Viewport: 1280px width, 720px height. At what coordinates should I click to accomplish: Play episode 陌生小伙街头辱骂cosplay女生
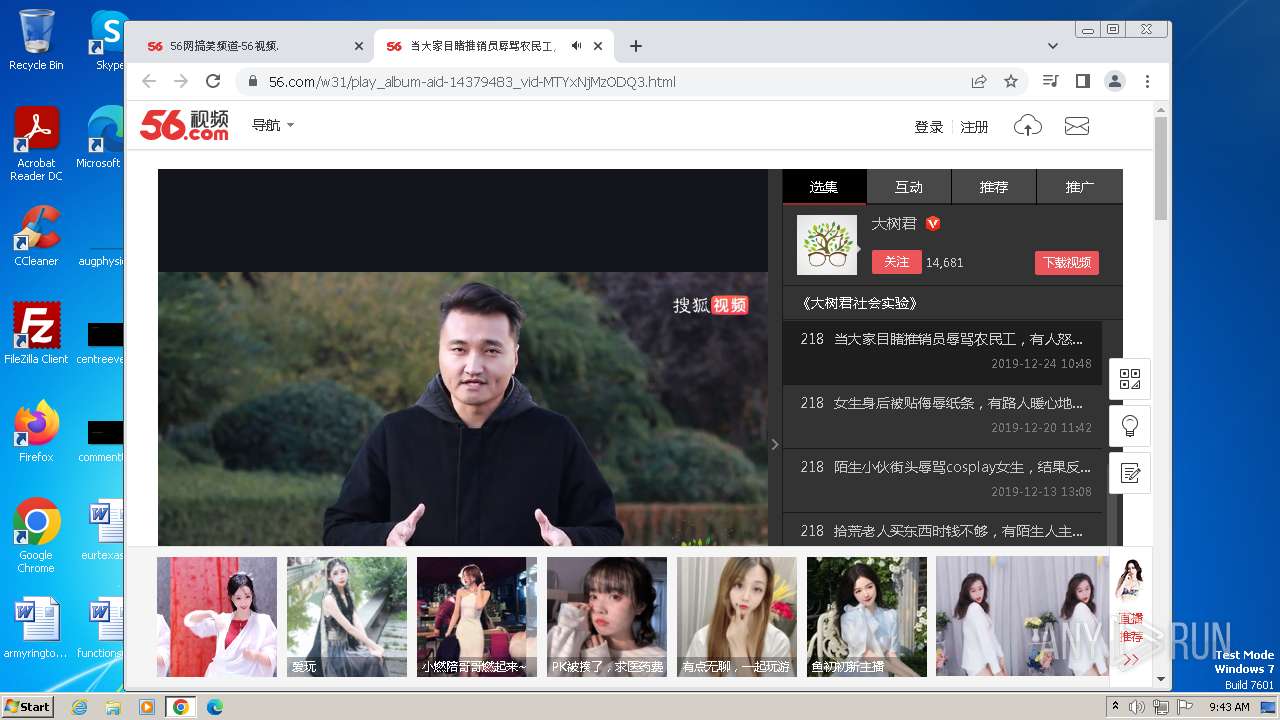coord(942,479)
